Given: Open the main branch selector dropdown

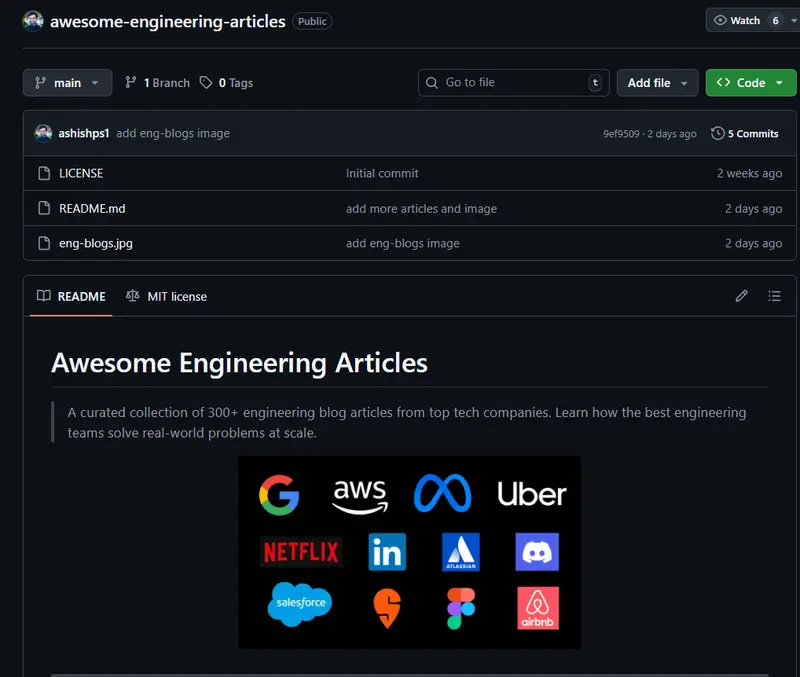Looking at the screenshot, I should pyautogui.click(x=66, y=83).
